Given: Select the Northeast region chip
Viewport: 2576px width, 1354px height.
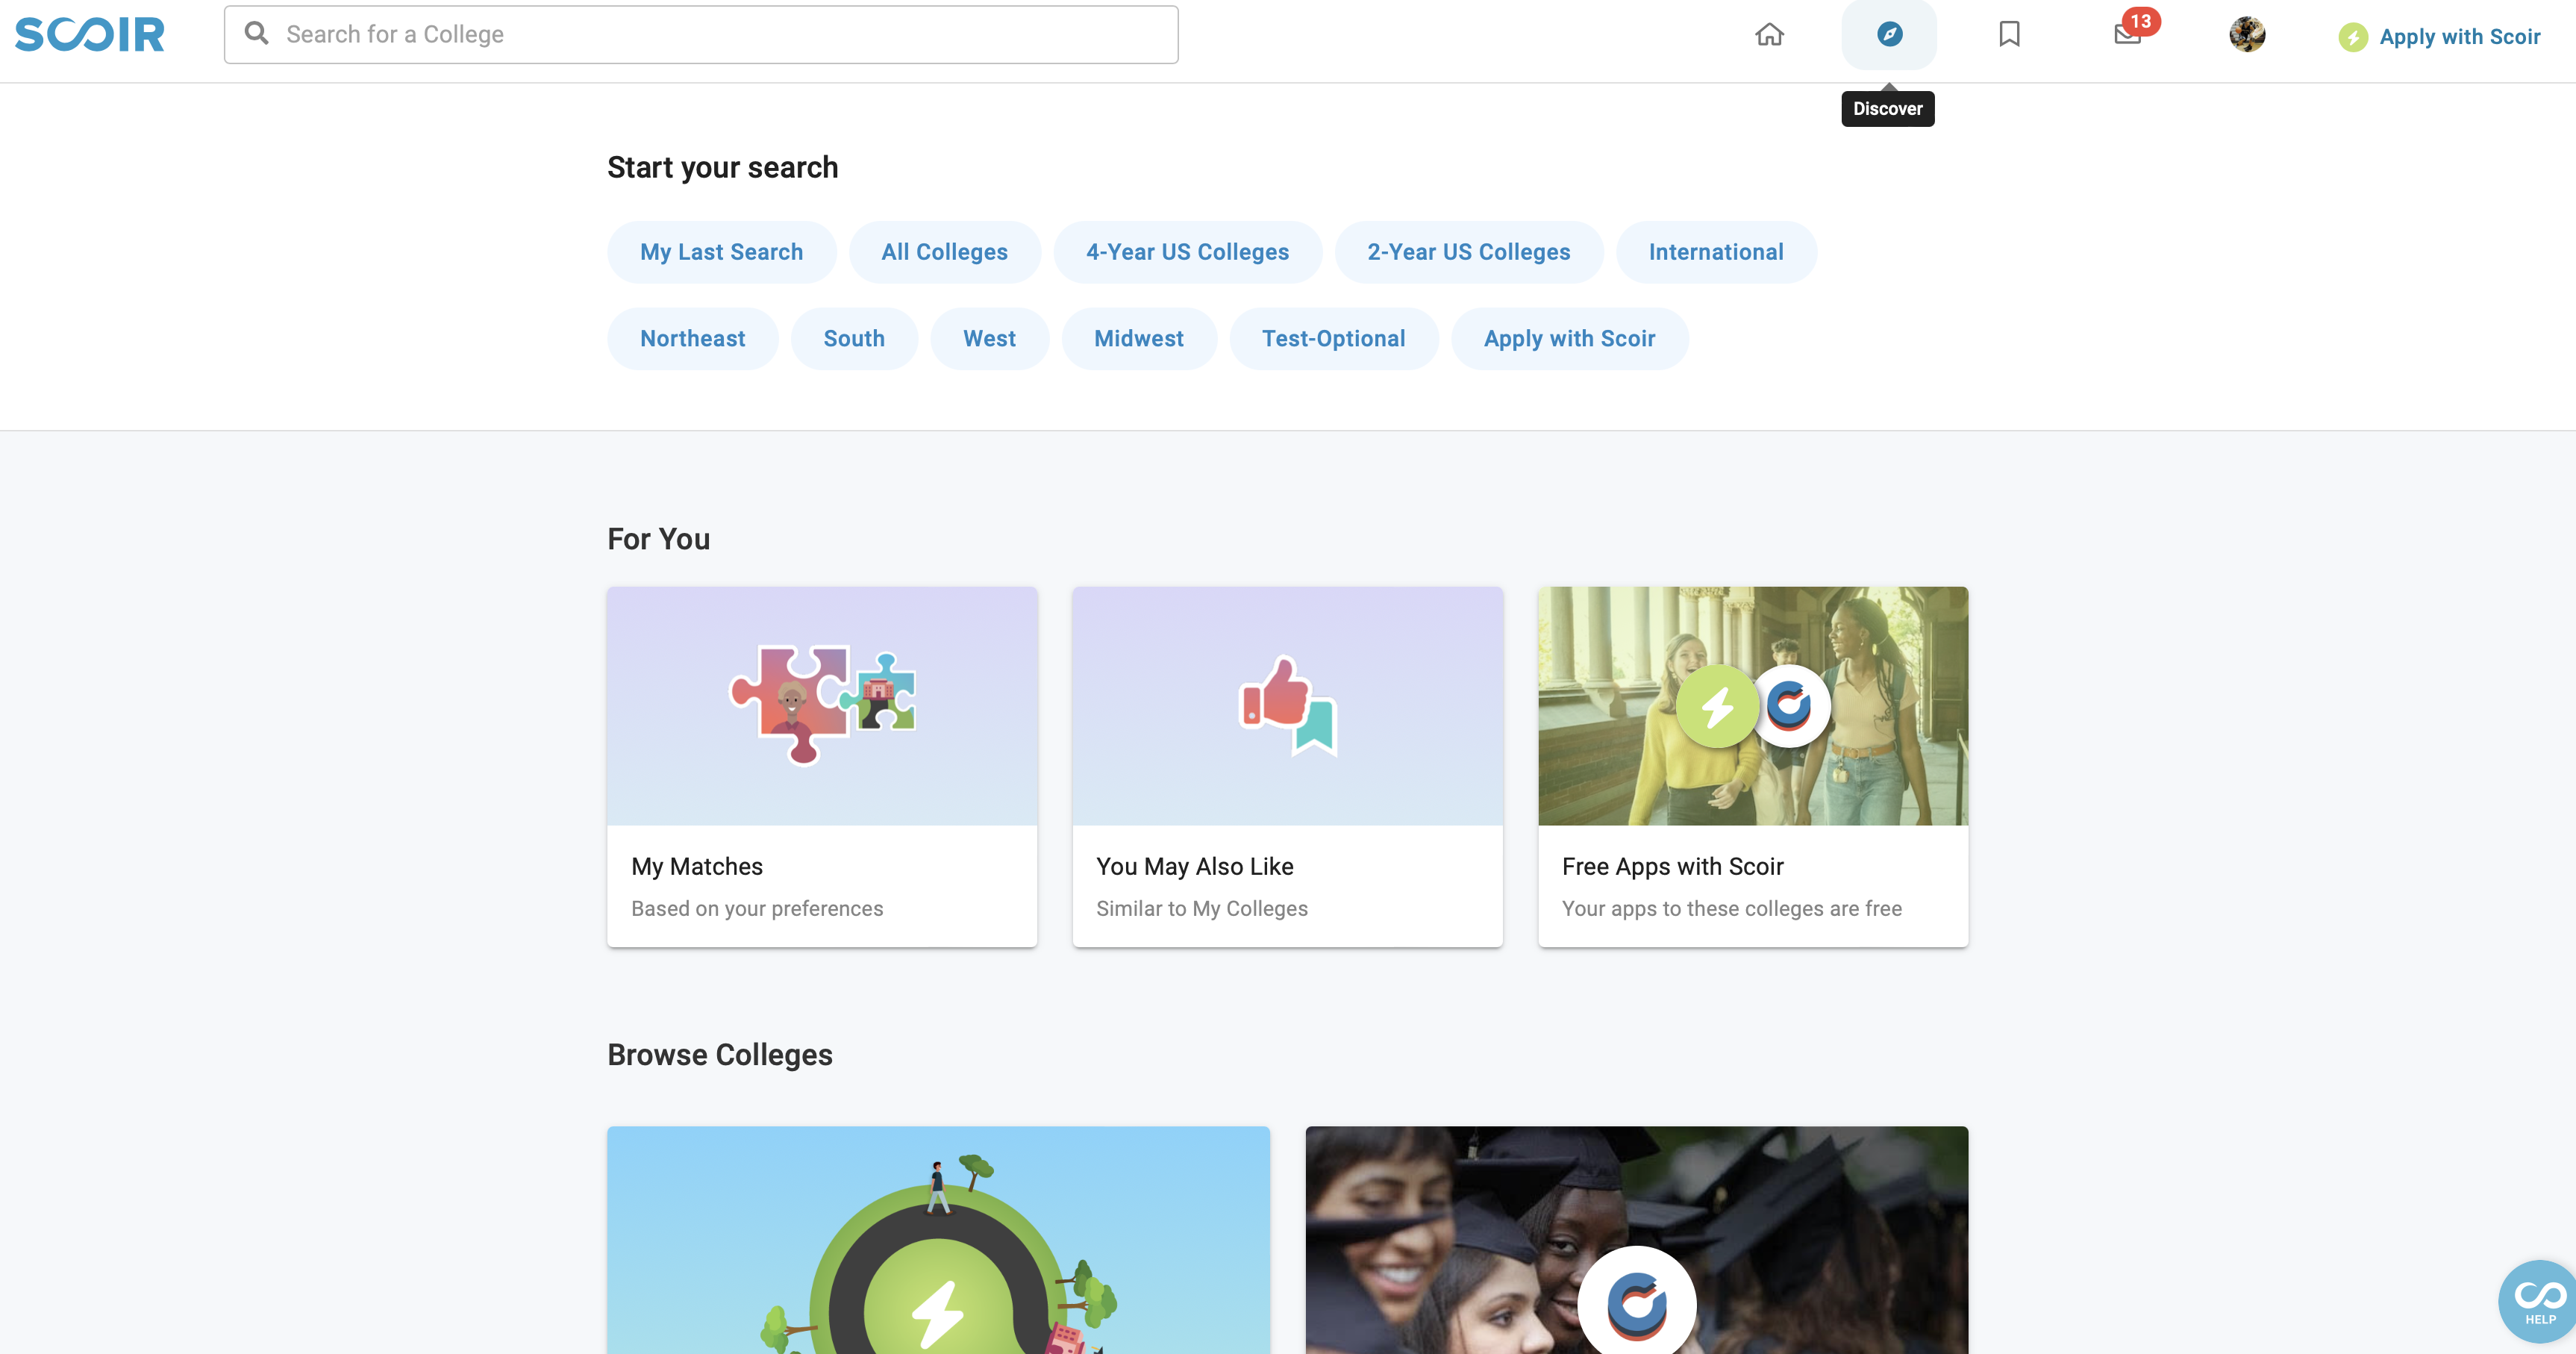Looking at the screenshot, I should (692, 339).
